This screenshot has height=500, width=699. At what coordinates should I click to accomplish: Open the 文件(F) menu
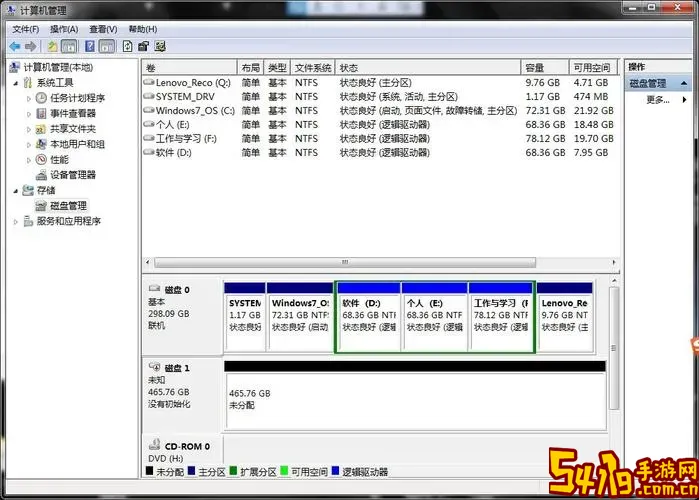point(25,29)
